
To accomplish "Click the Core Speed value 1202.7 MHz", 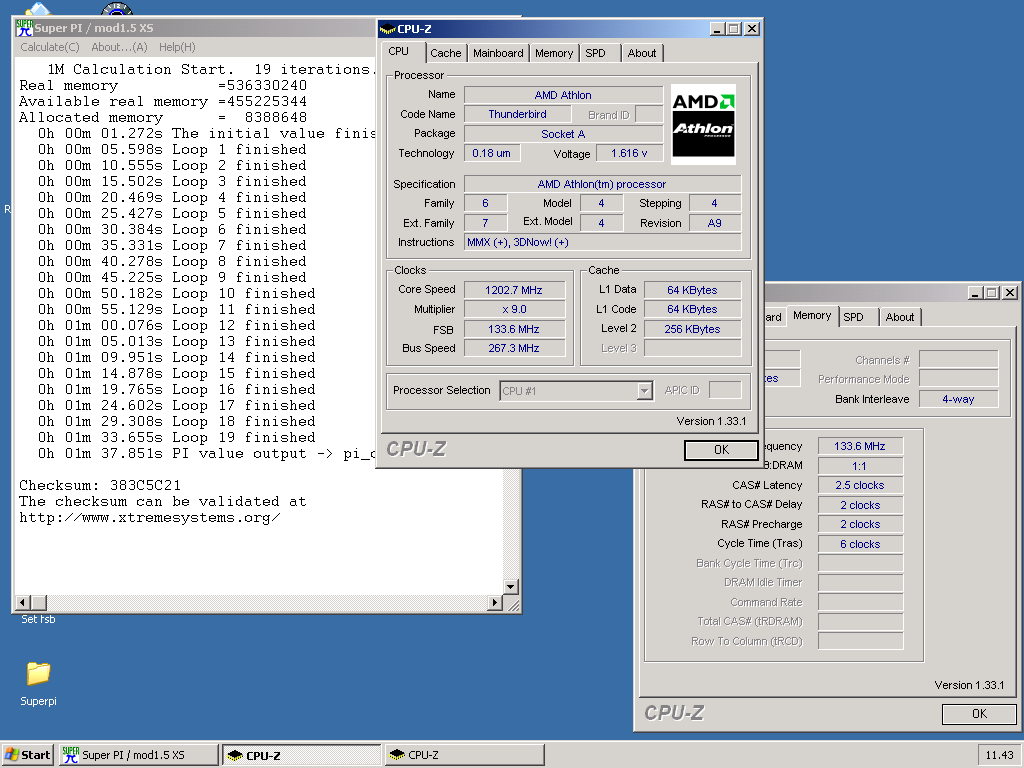I will point(514,290).
